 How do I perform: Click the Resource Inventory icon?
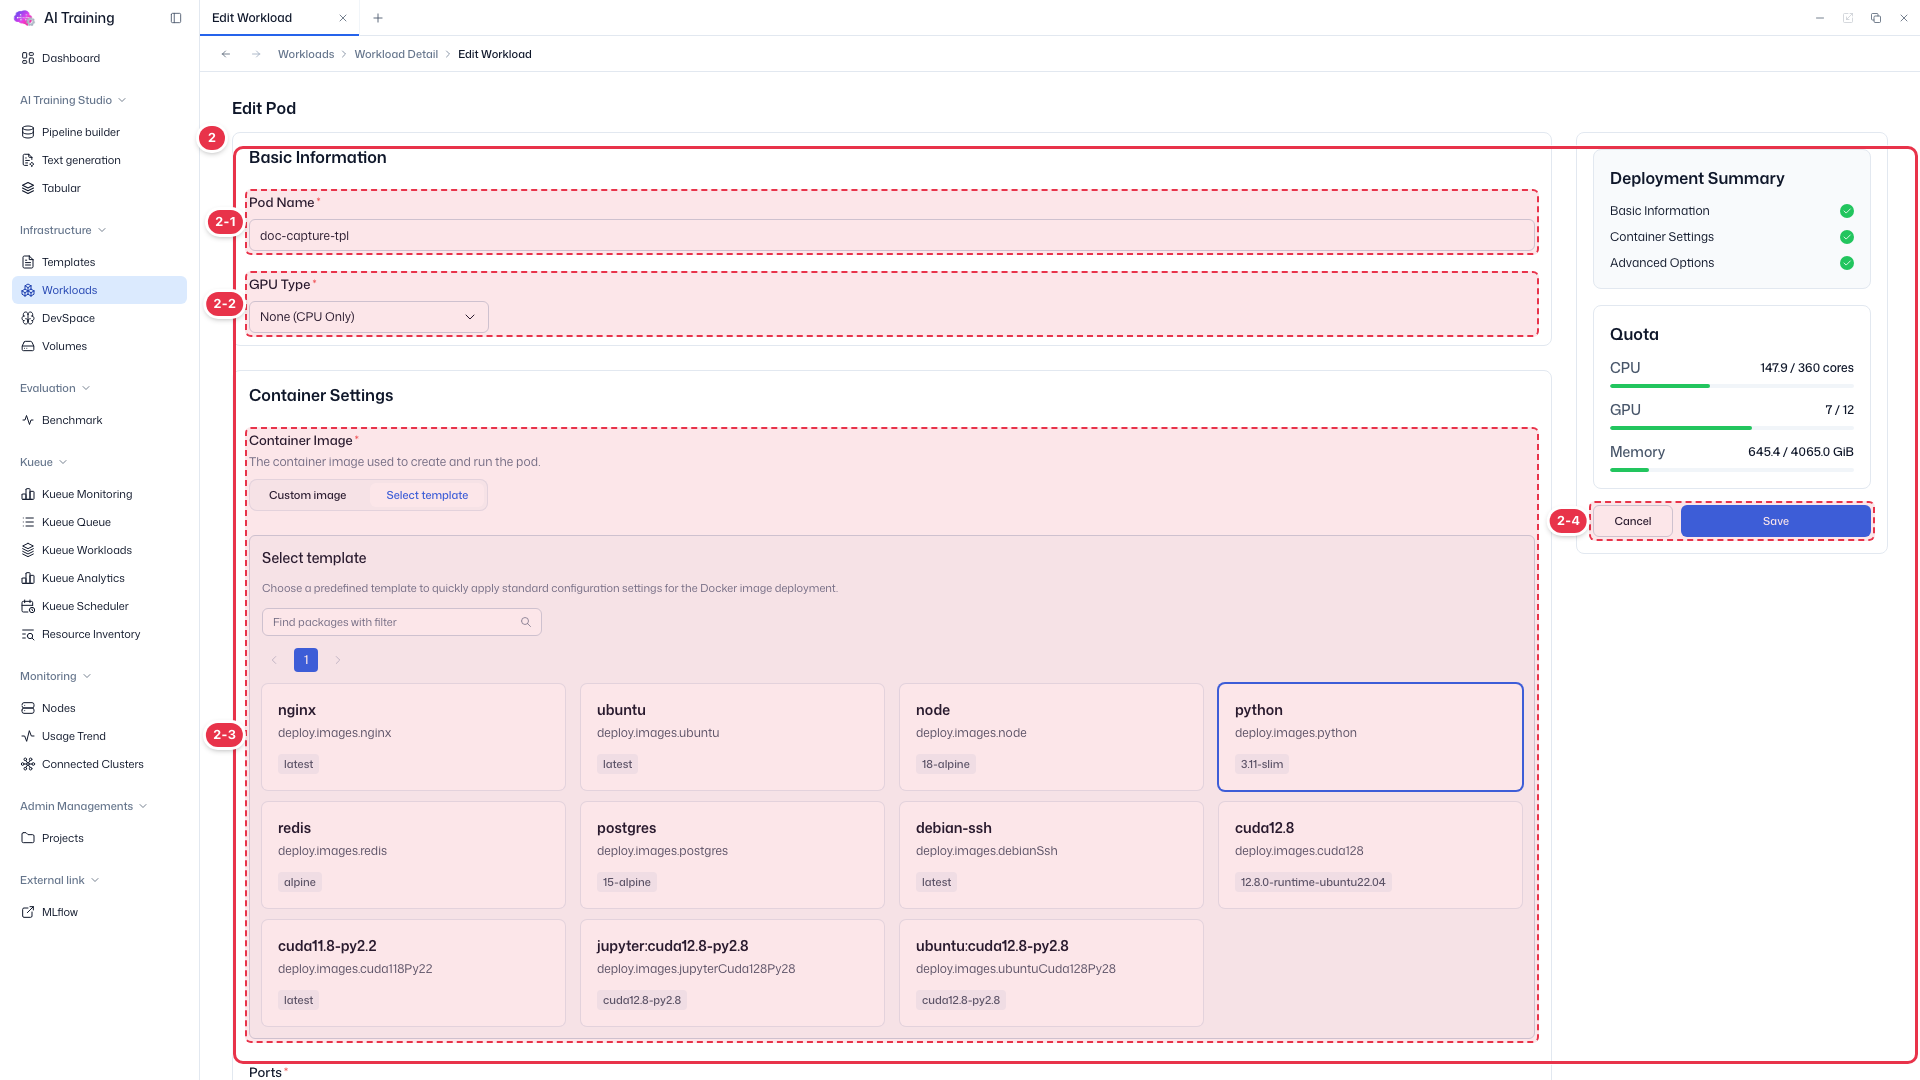point(28,634)
